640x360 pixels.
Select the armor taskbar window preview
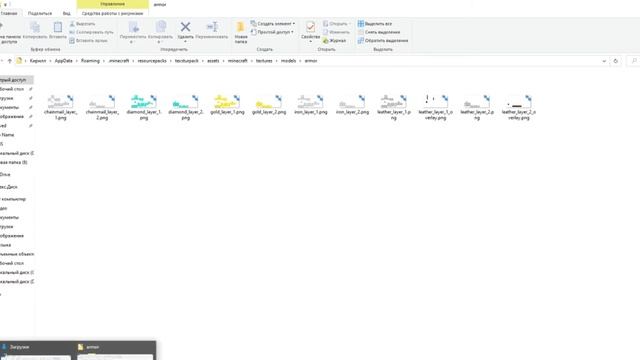tap(116, 351)
